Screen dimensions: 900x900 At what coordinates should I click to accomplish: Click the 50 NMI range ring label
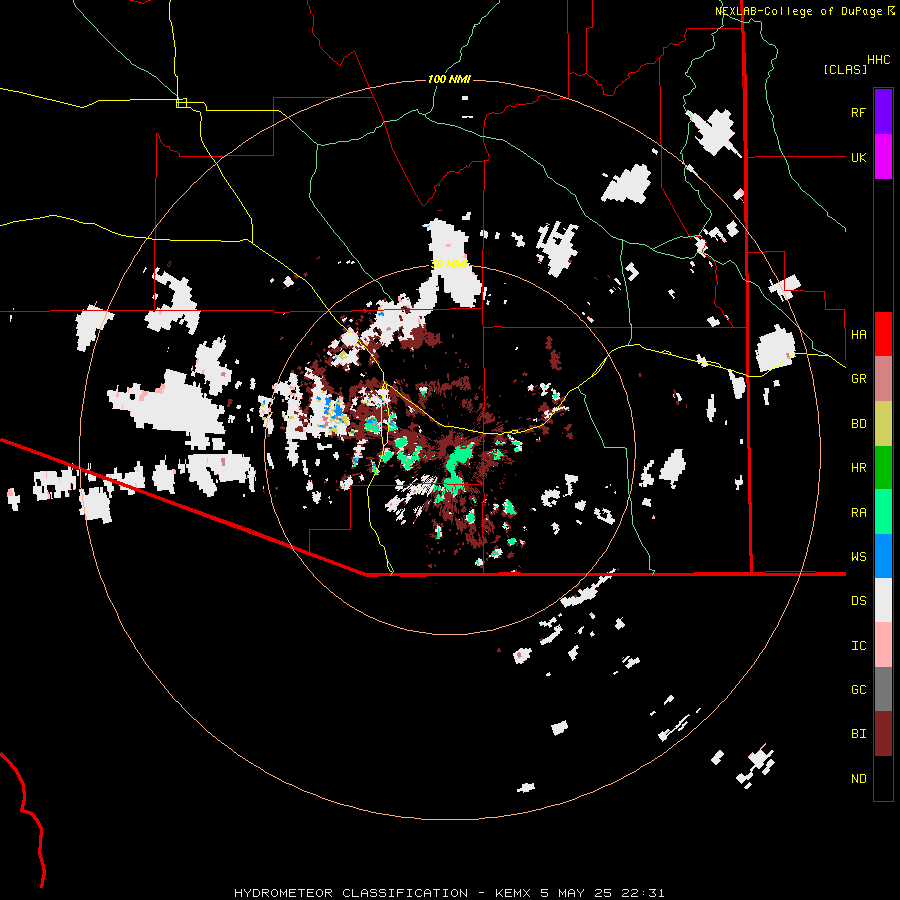coord(449,264)
